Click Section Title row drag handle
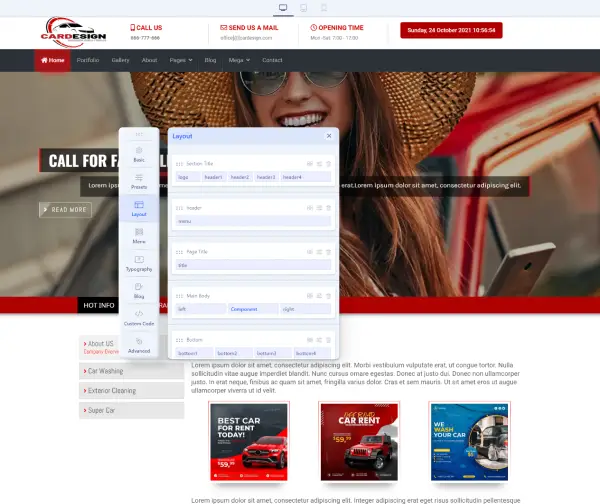 (179, 164)
